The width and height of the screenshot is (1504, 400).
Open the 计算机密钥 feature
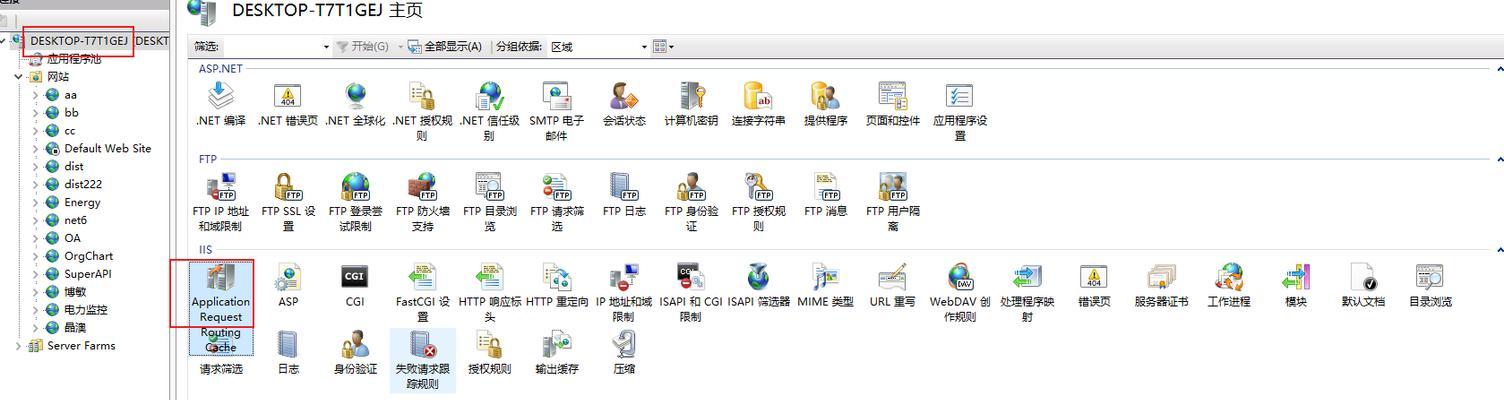click(691, 105)
